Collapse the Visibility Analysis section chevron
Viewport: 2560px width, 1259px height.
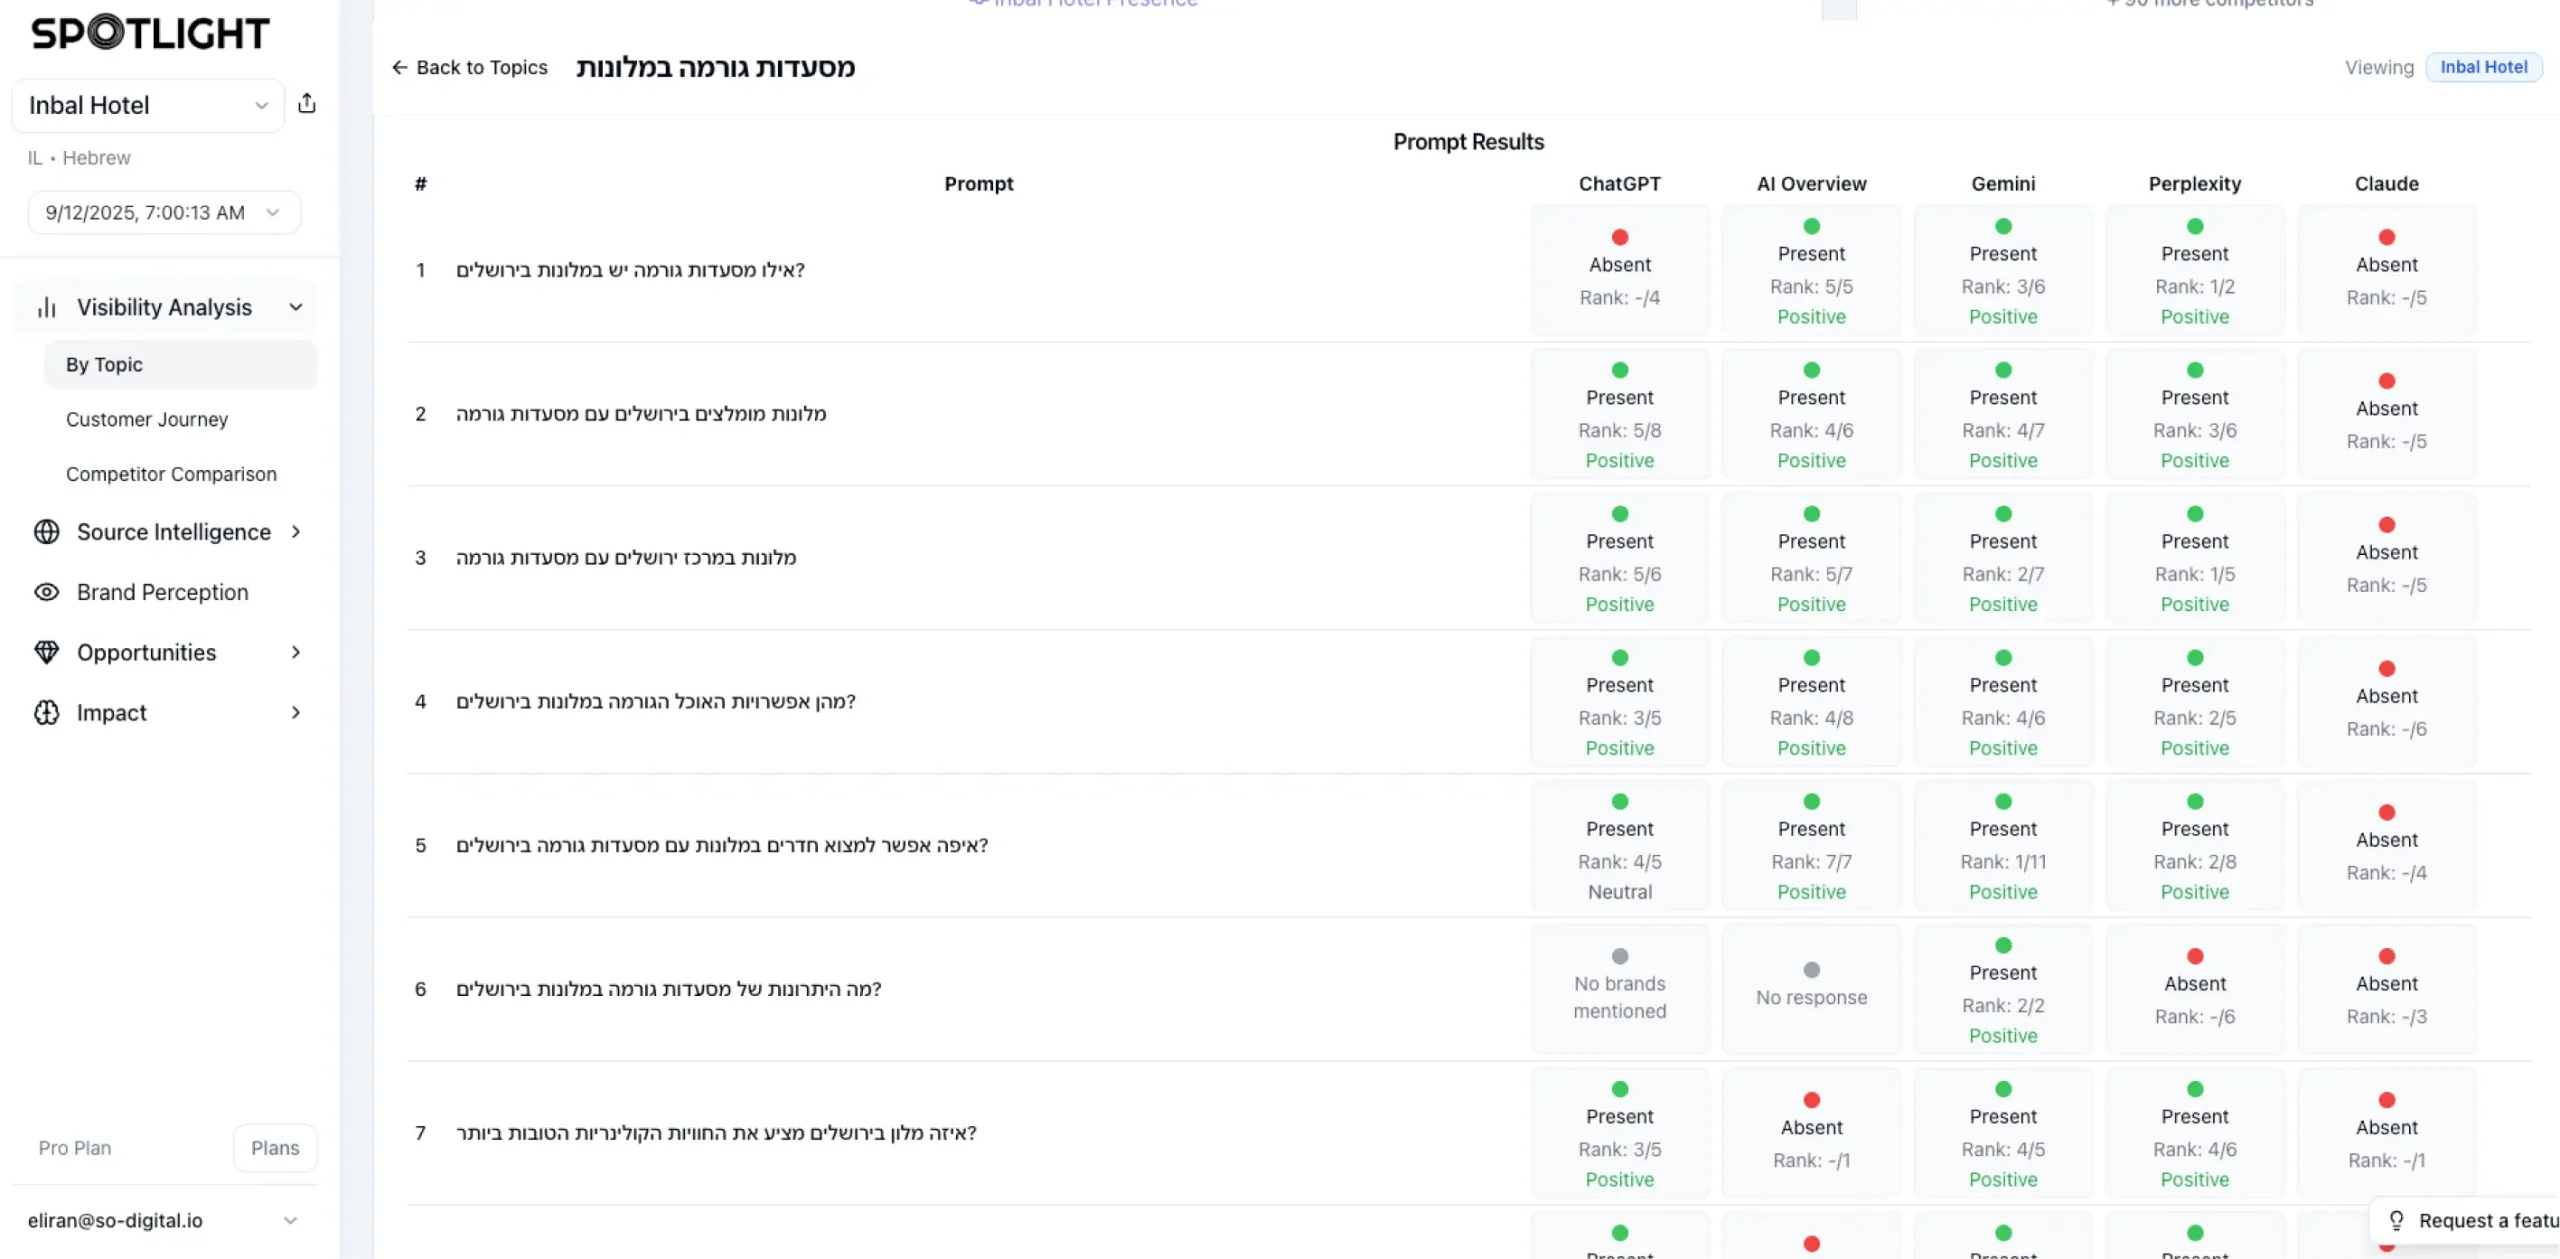[296, 307]
